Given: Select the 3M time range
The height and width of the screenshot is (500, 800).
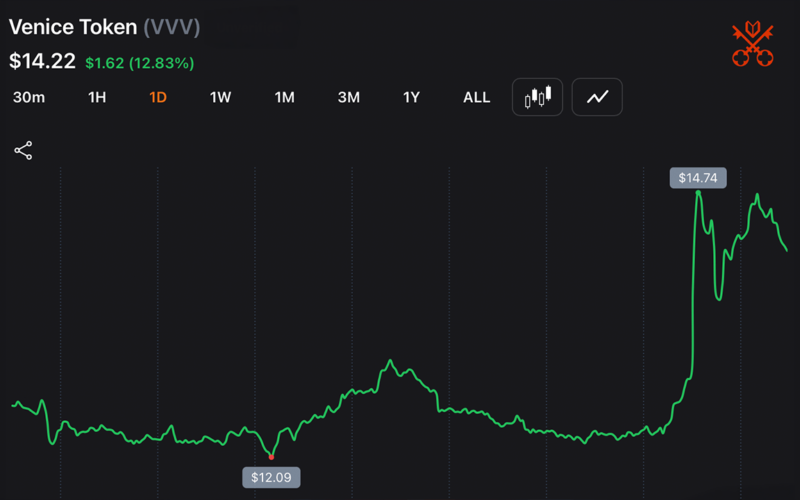Looking at the screenshot, I should point(349,97).
